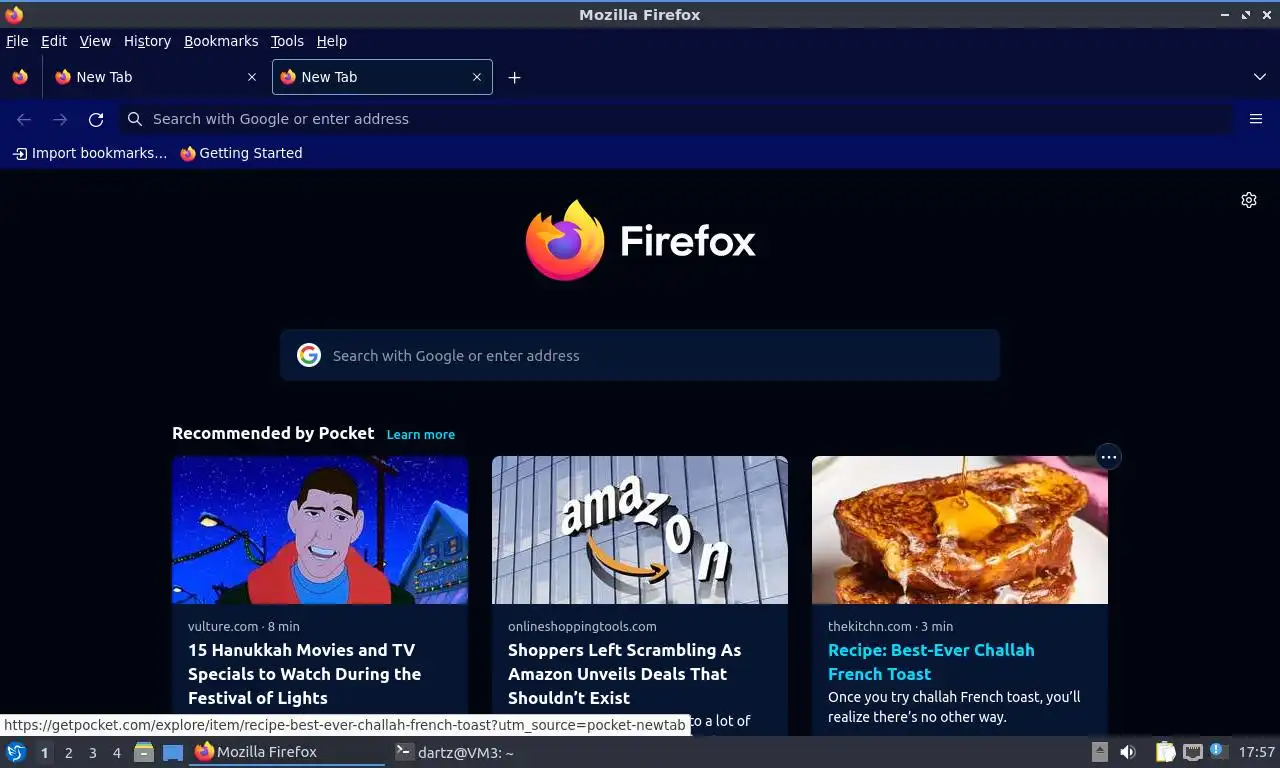Screen dimensions: 1280x768
Task: Open the Bookmarks menu
Action: (x=221, y=41)
